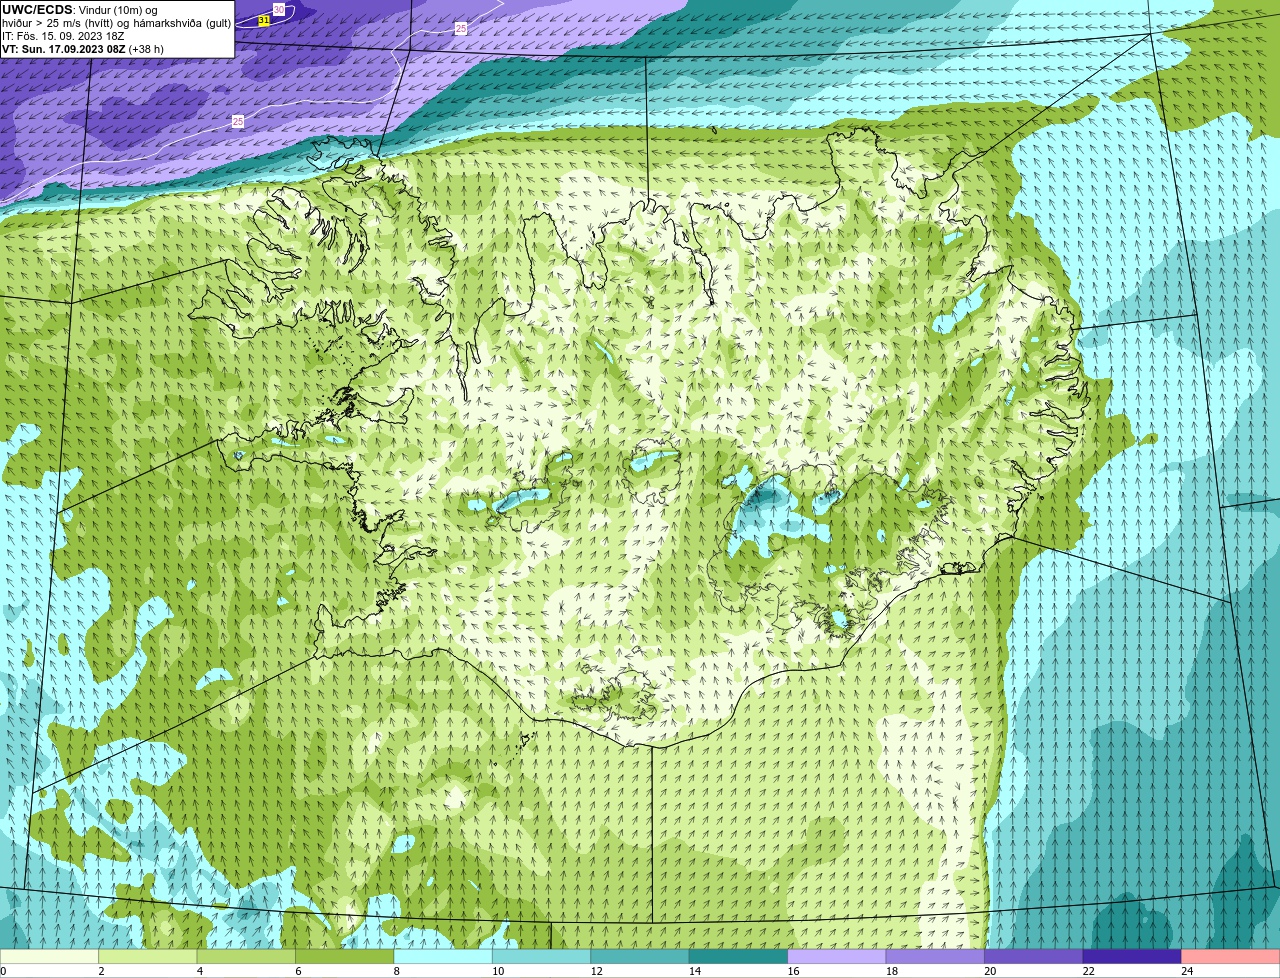Click the white "30" gust contour label
This screenshot has width=1280, height=978.
tap(279, 9)
